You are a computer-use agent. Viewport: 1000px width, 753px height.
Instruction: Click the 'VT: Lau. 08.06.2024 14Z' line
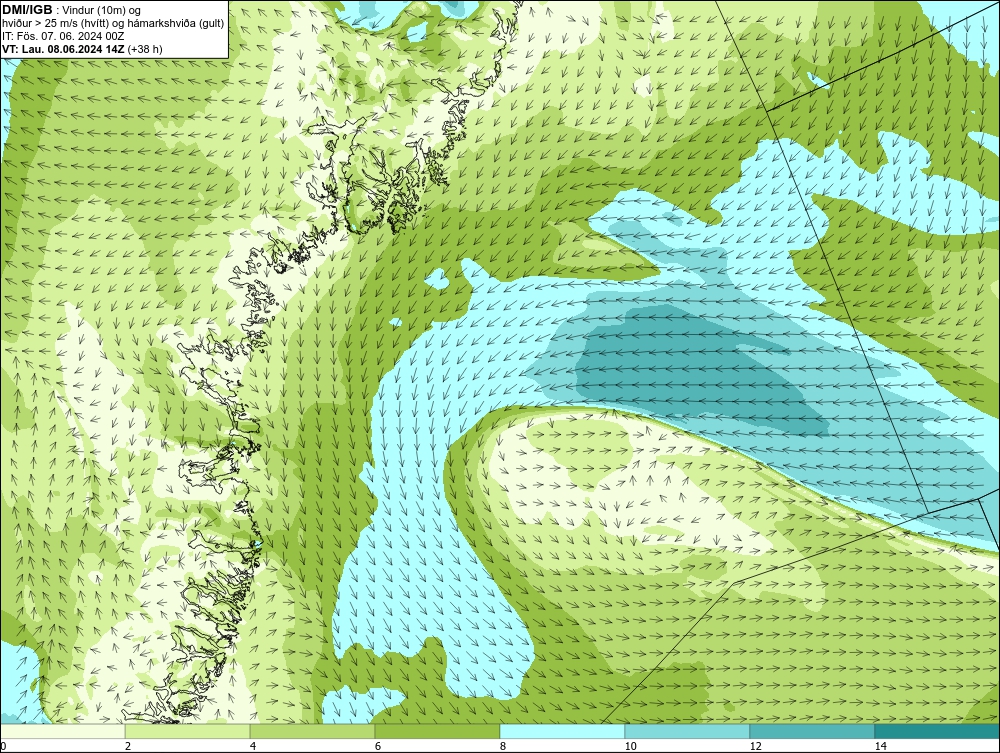point(63,48)
